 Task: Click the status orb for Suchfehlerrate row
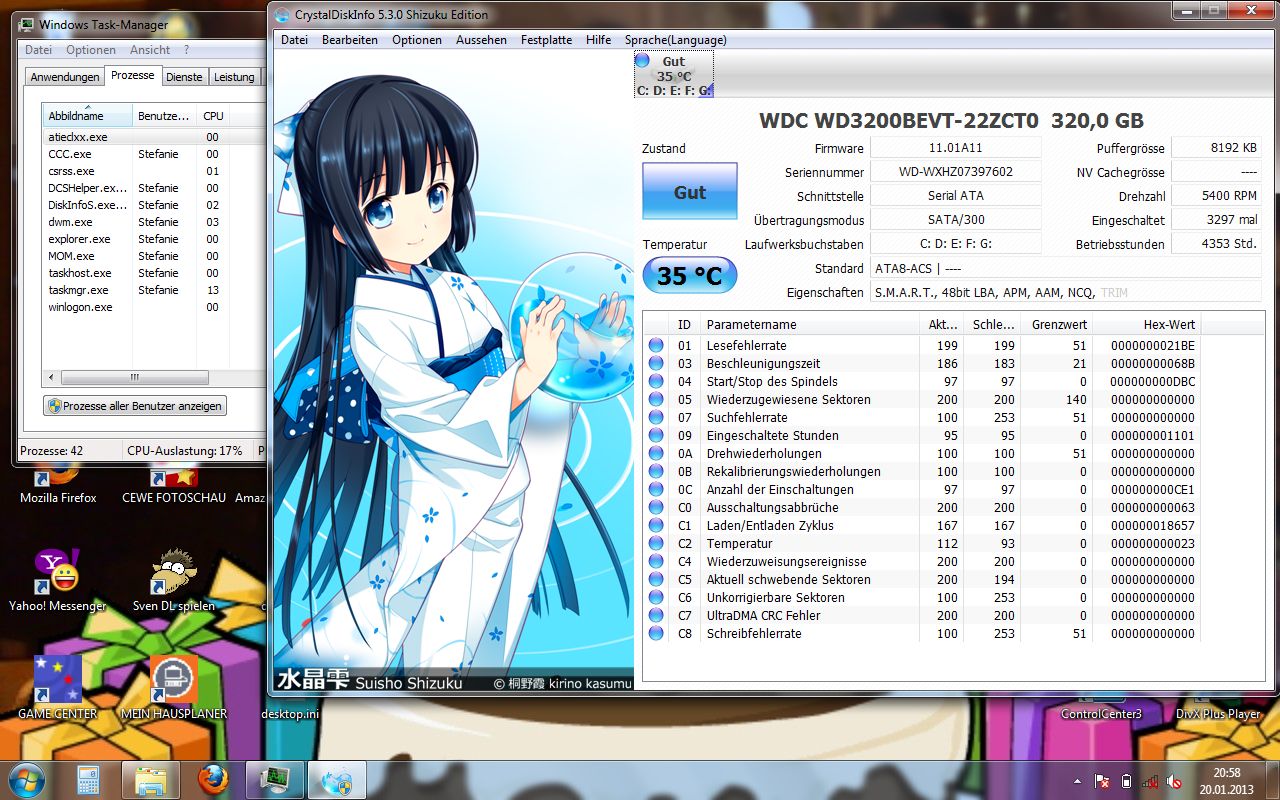tap(656, 417)
